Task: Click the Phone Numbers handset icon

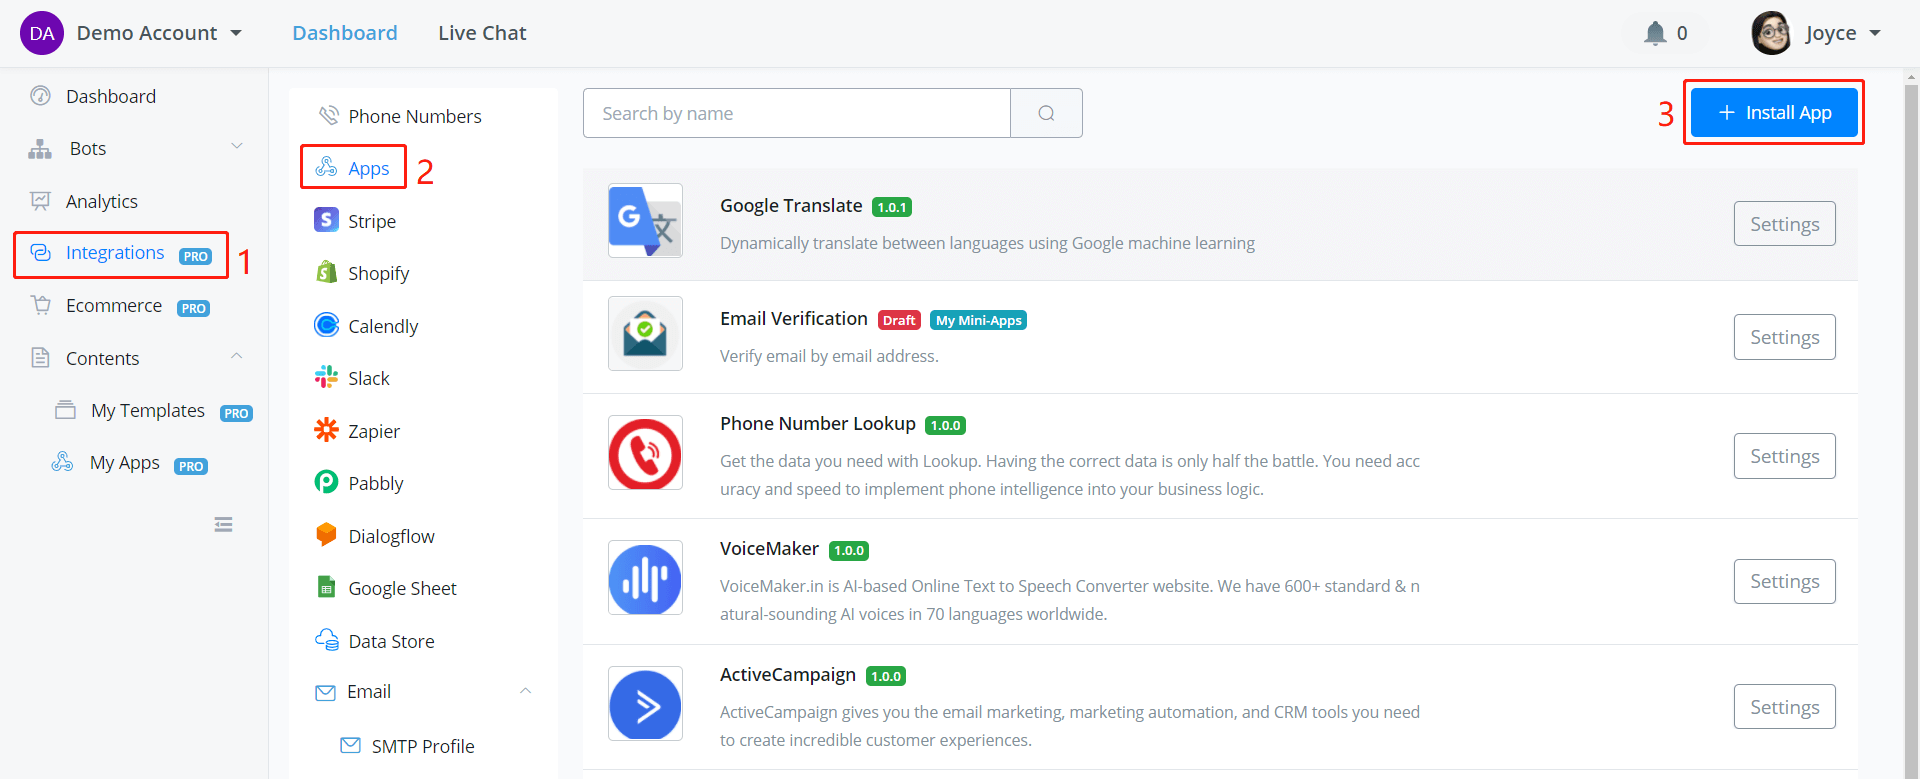Action: [x=328, y=116]
